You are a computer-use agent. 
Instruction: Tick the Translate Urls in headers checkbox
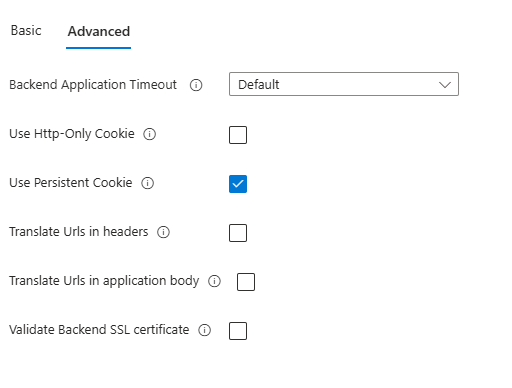[x=238, y=233]
